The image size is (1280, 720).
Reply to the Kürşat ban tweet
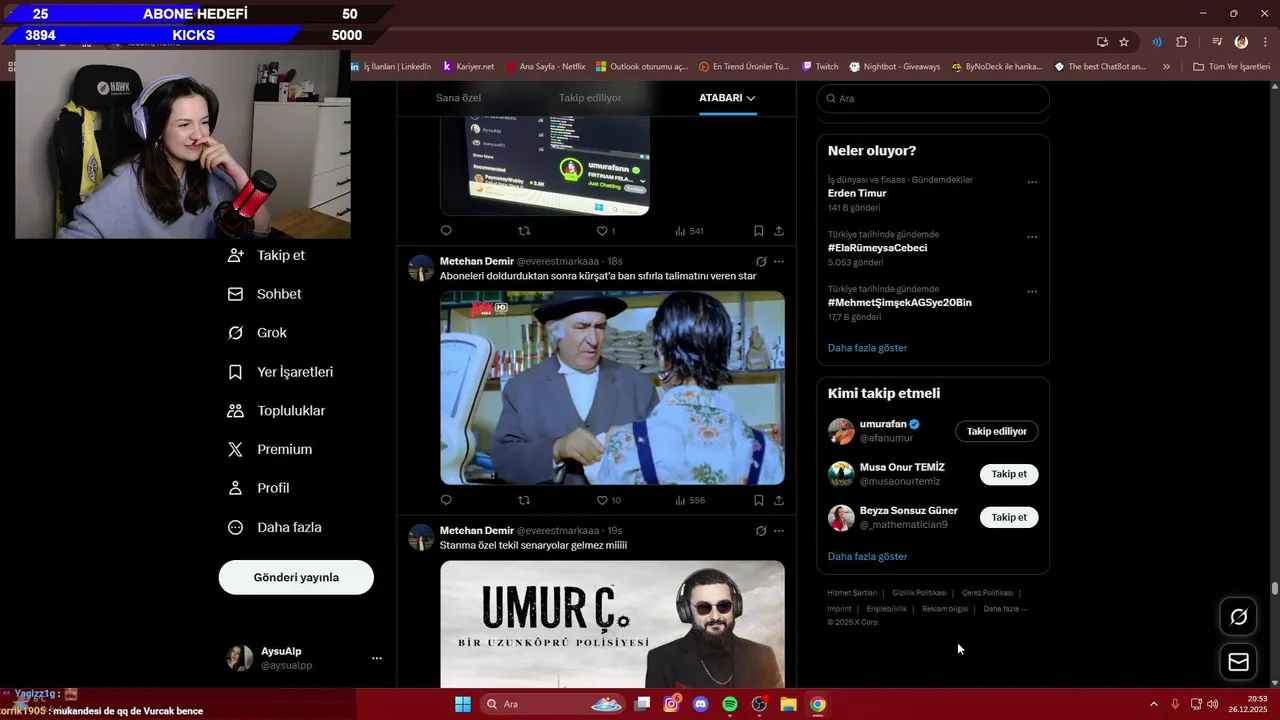(x=446, y=500)
